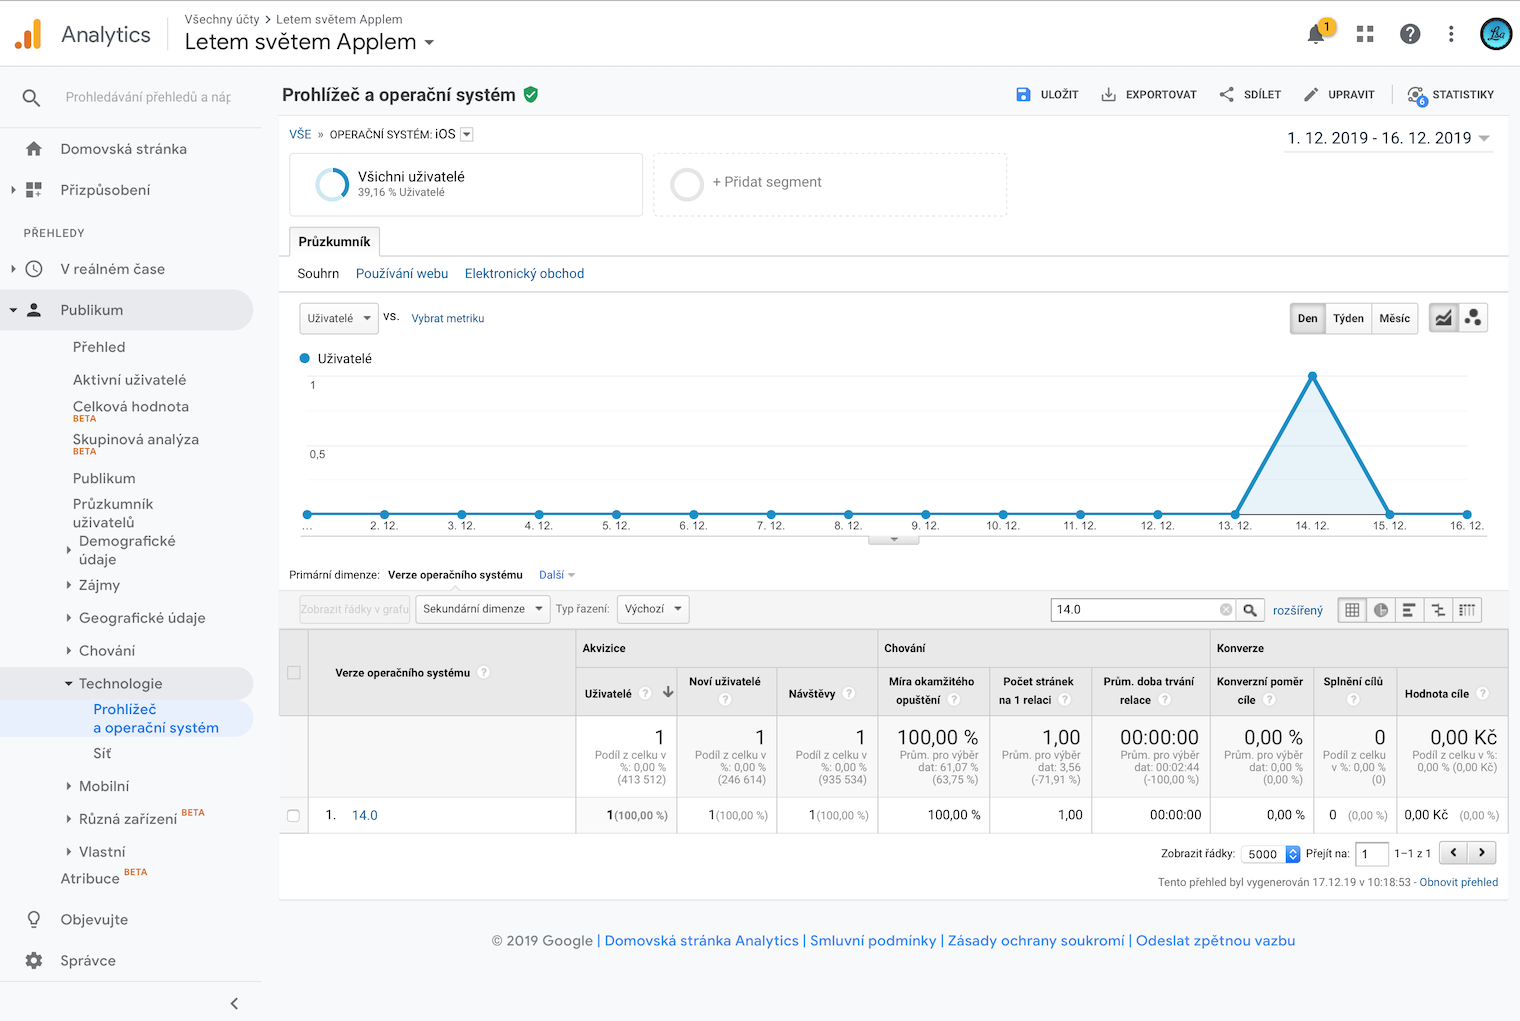Click the EXPORTOVAT button
Screen dimensions: 1520x1021
1149,95
